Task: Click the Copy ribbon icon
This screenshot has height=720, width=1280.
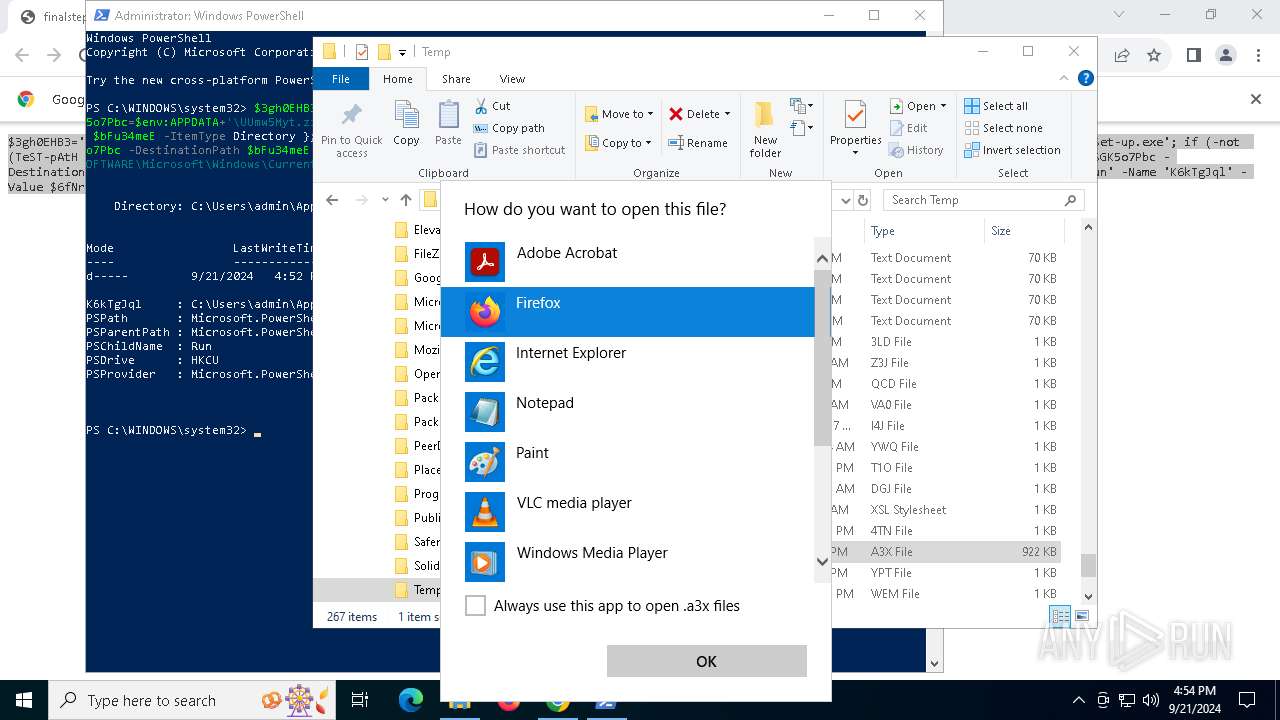Action: [406, 124]
